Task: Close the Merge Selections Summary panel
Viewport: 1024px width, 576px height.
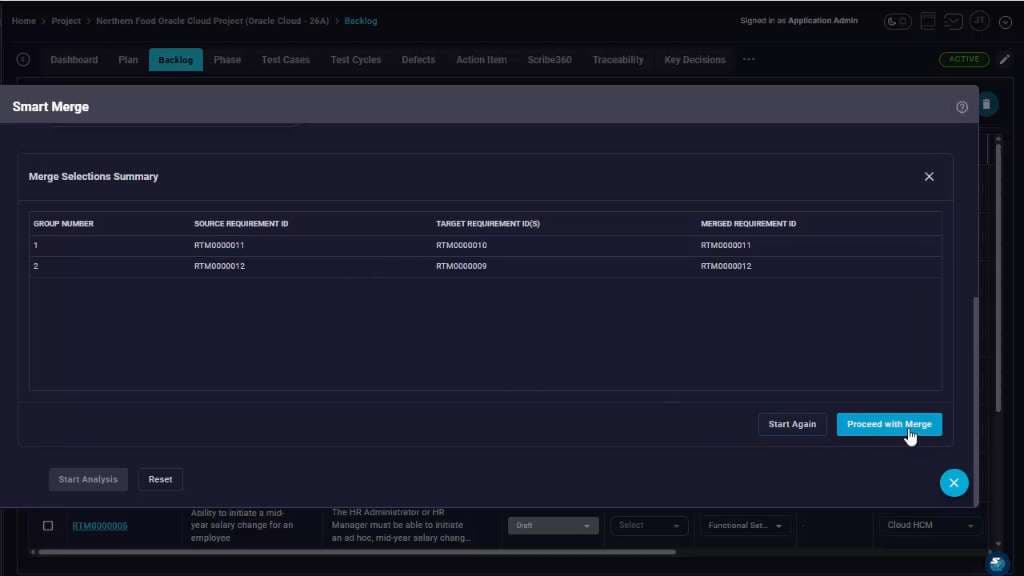Action: (x=929, y=176)
